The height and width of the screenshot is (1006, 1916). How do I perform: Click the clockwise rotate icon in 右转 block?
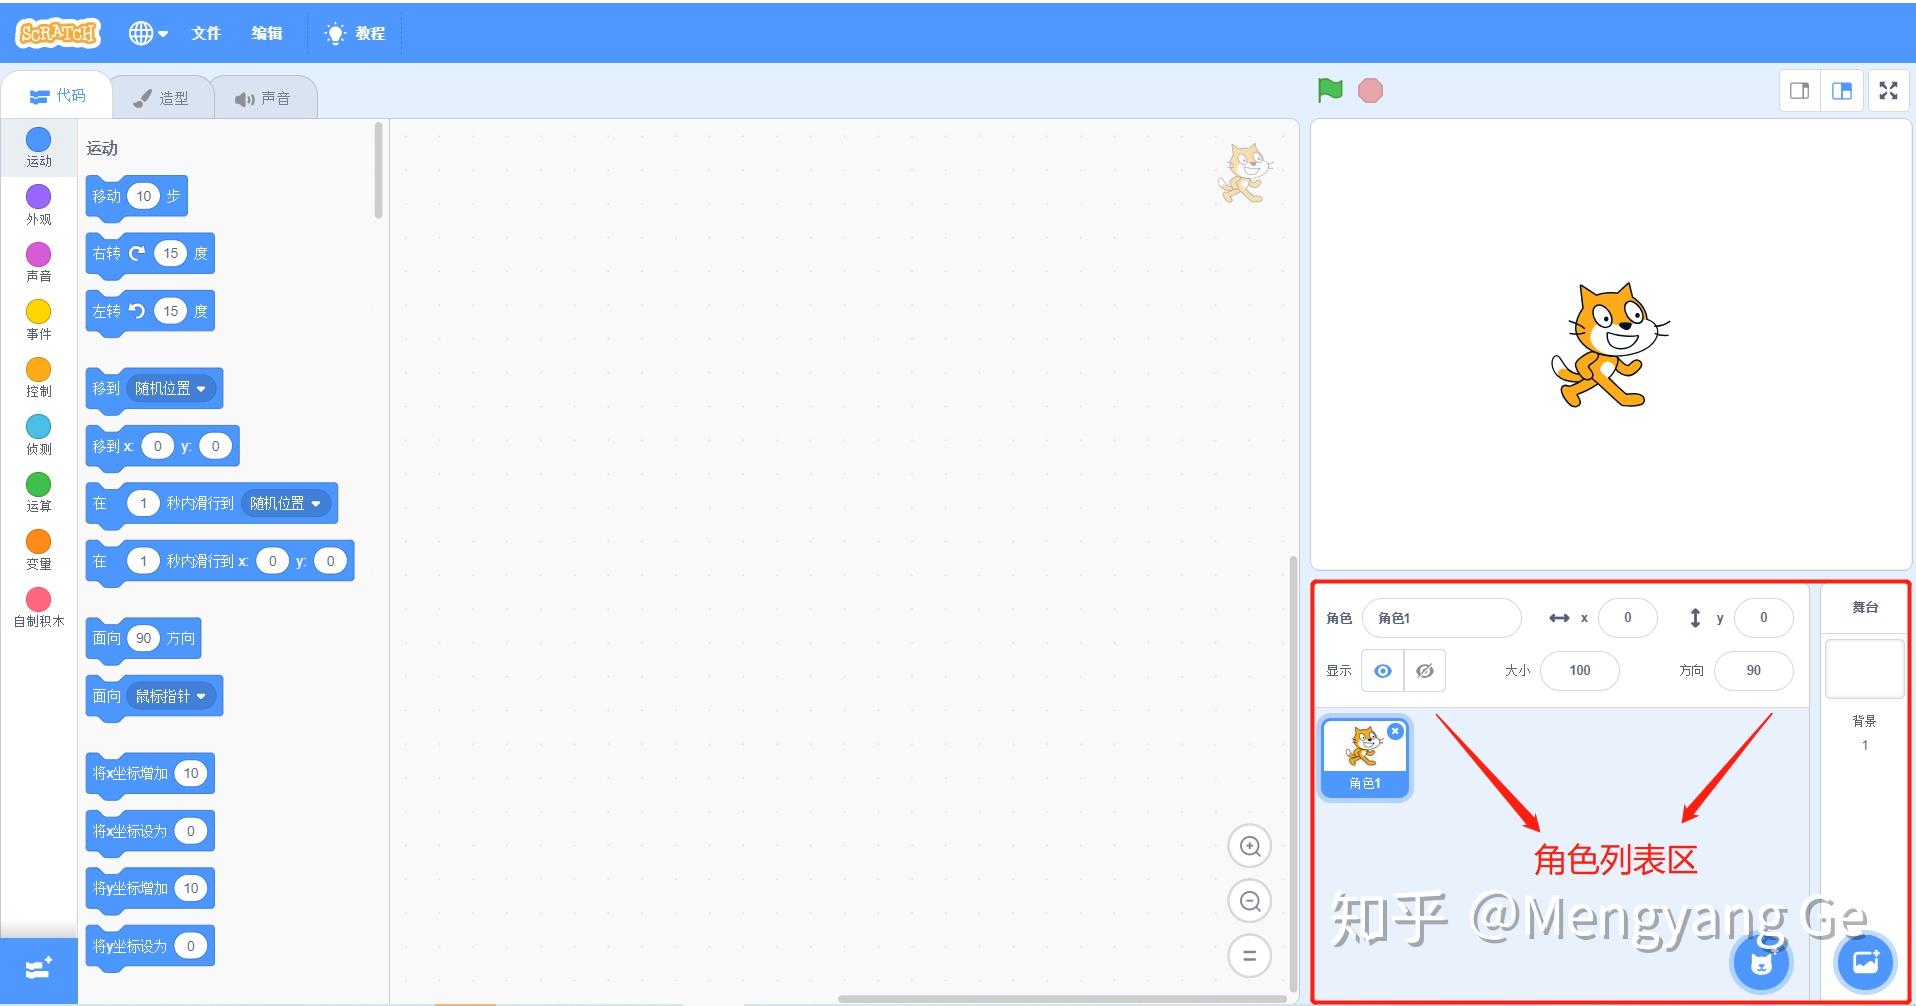point(137,254)
